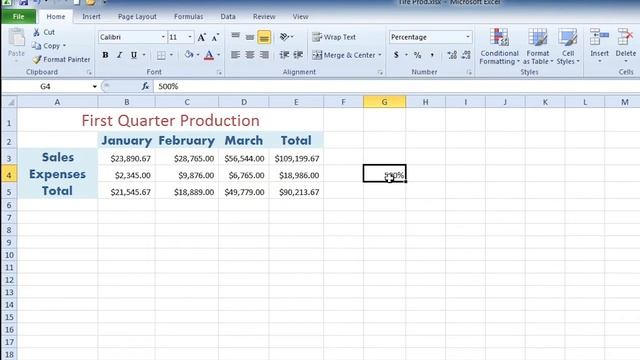Click the Insert cells icon
This screenshot has height=360, width=640.
[599, 38]
